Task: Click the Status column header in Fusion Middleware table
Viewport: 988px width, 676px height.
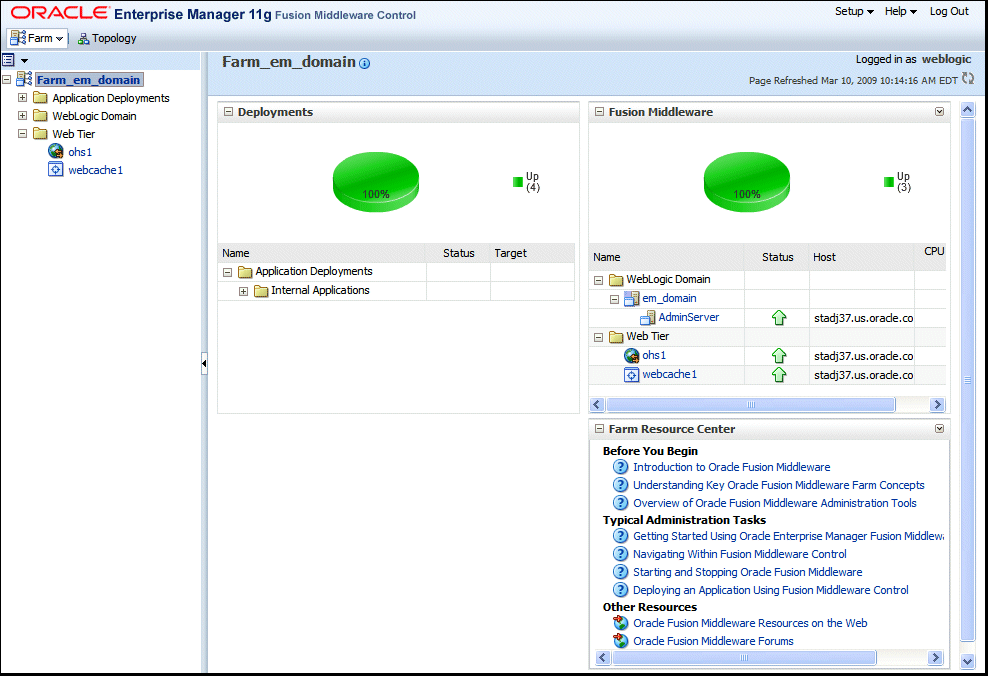Action: click(778, 257)
